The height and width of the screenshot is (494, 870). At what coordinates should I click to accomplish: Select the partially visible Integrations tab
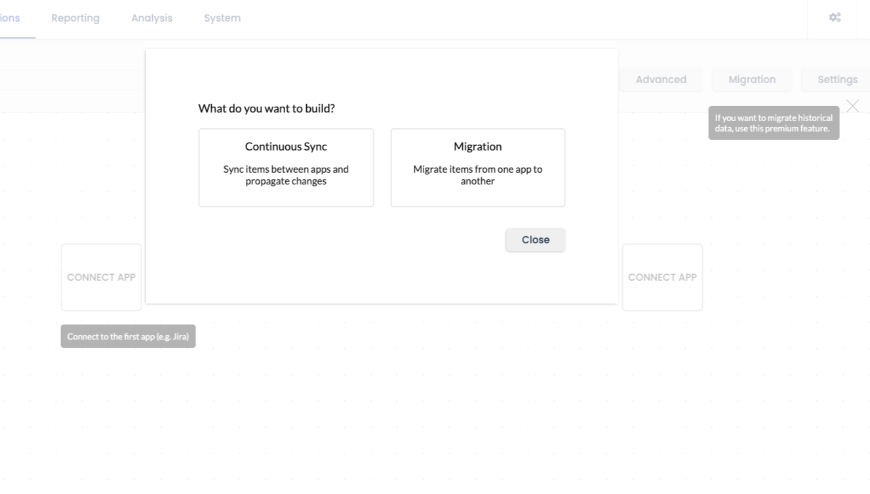12,19
